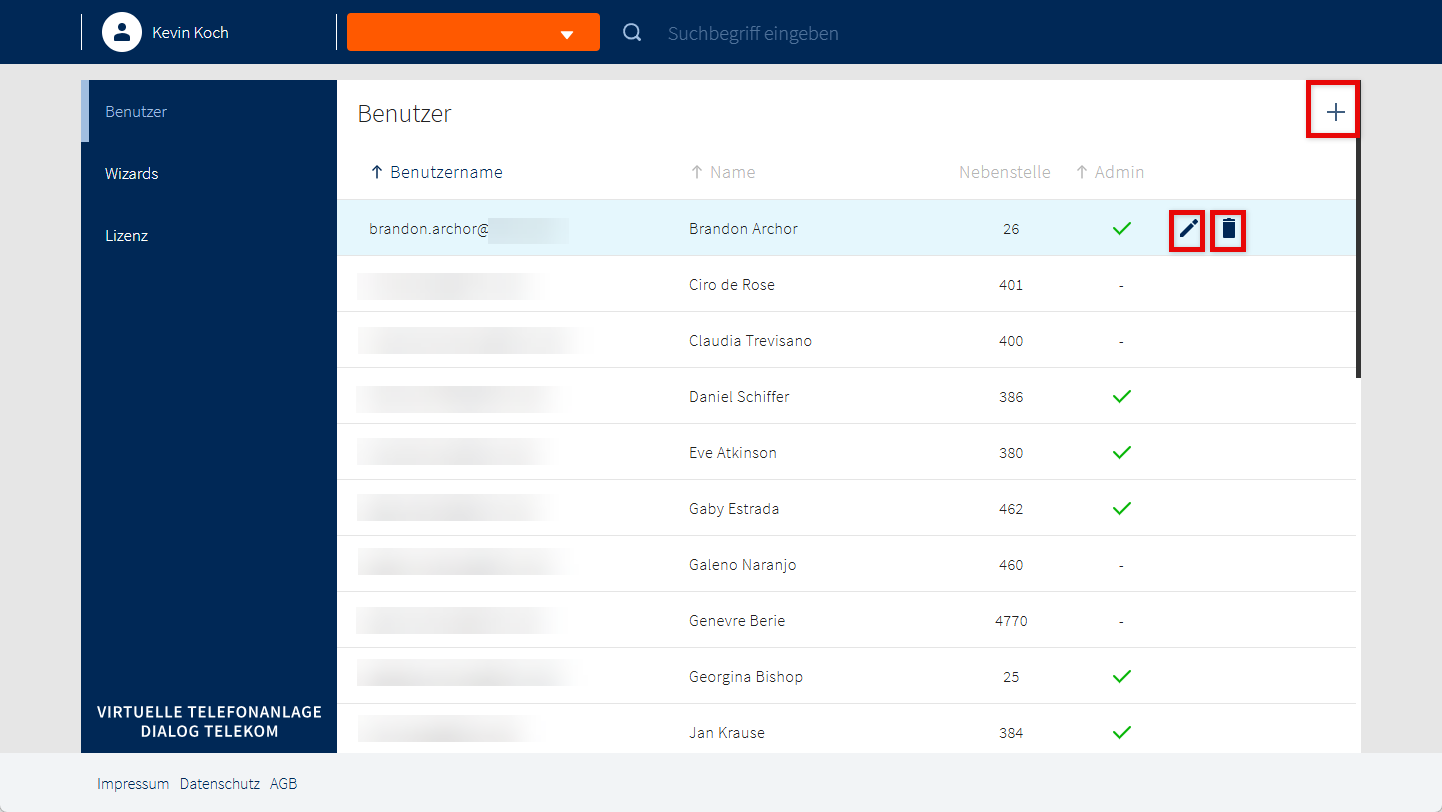Click trash delete icon for Brandon Archor
This screenshot has height=812, width=1442.
[1229, 229]
